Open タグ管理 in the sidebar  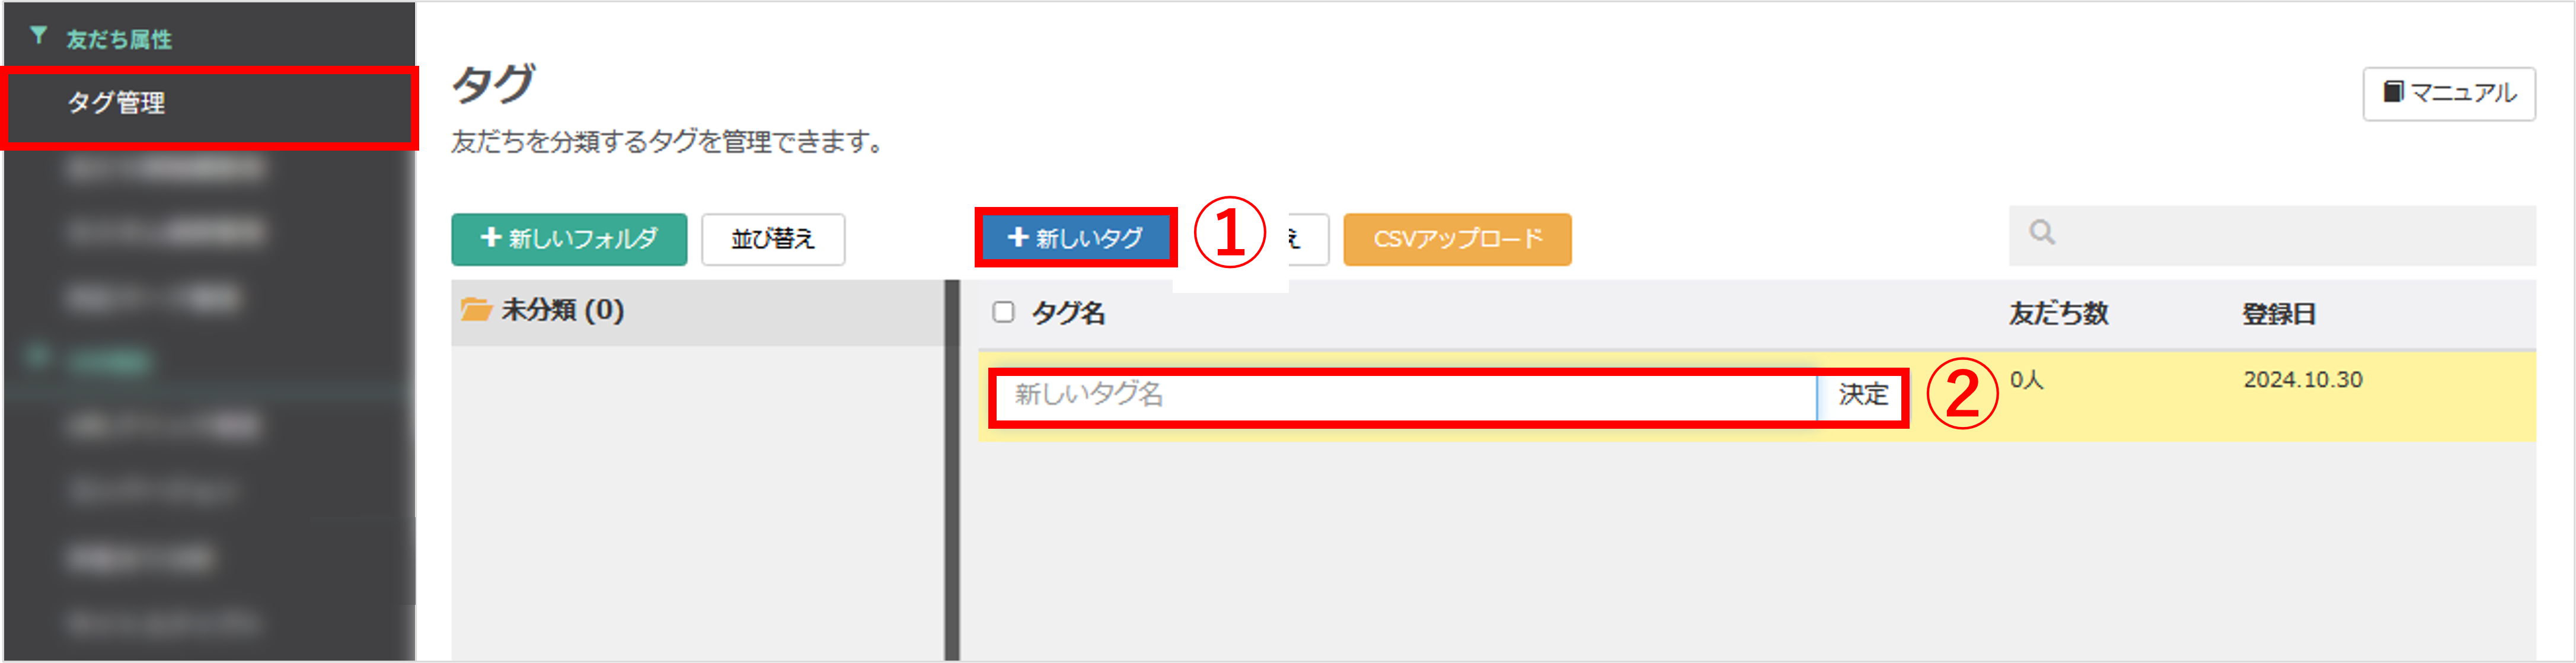116,103
